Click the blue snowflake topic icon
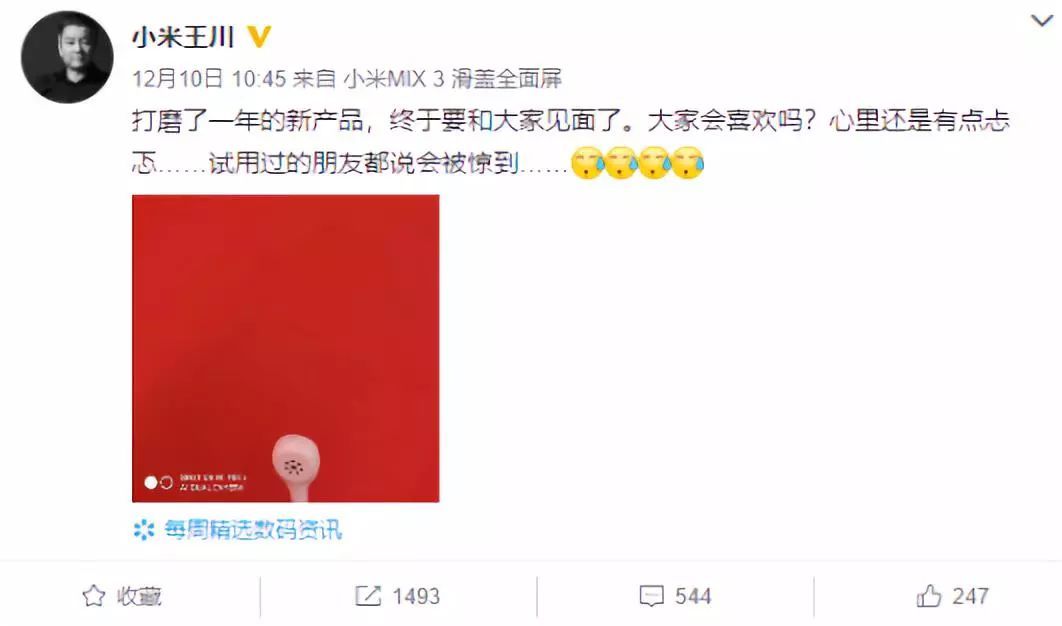The width and height of the screenshot is (1062, 626). click(x=144, y=530)
